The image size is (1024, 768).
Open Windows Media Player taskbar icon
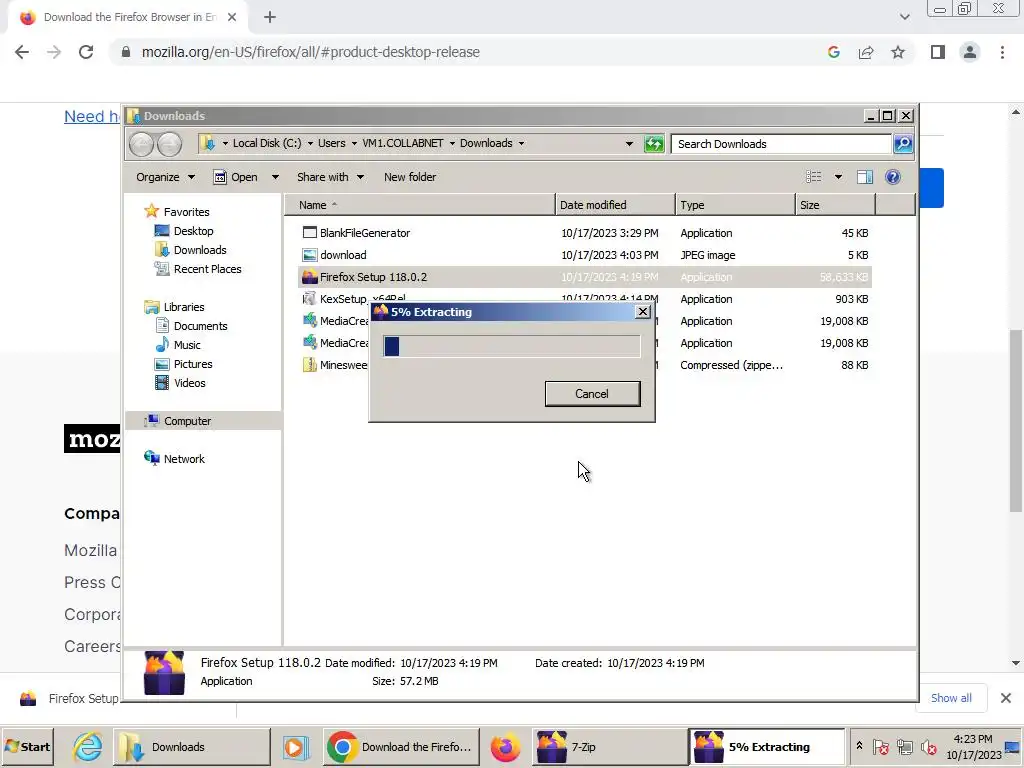point(294,747)
